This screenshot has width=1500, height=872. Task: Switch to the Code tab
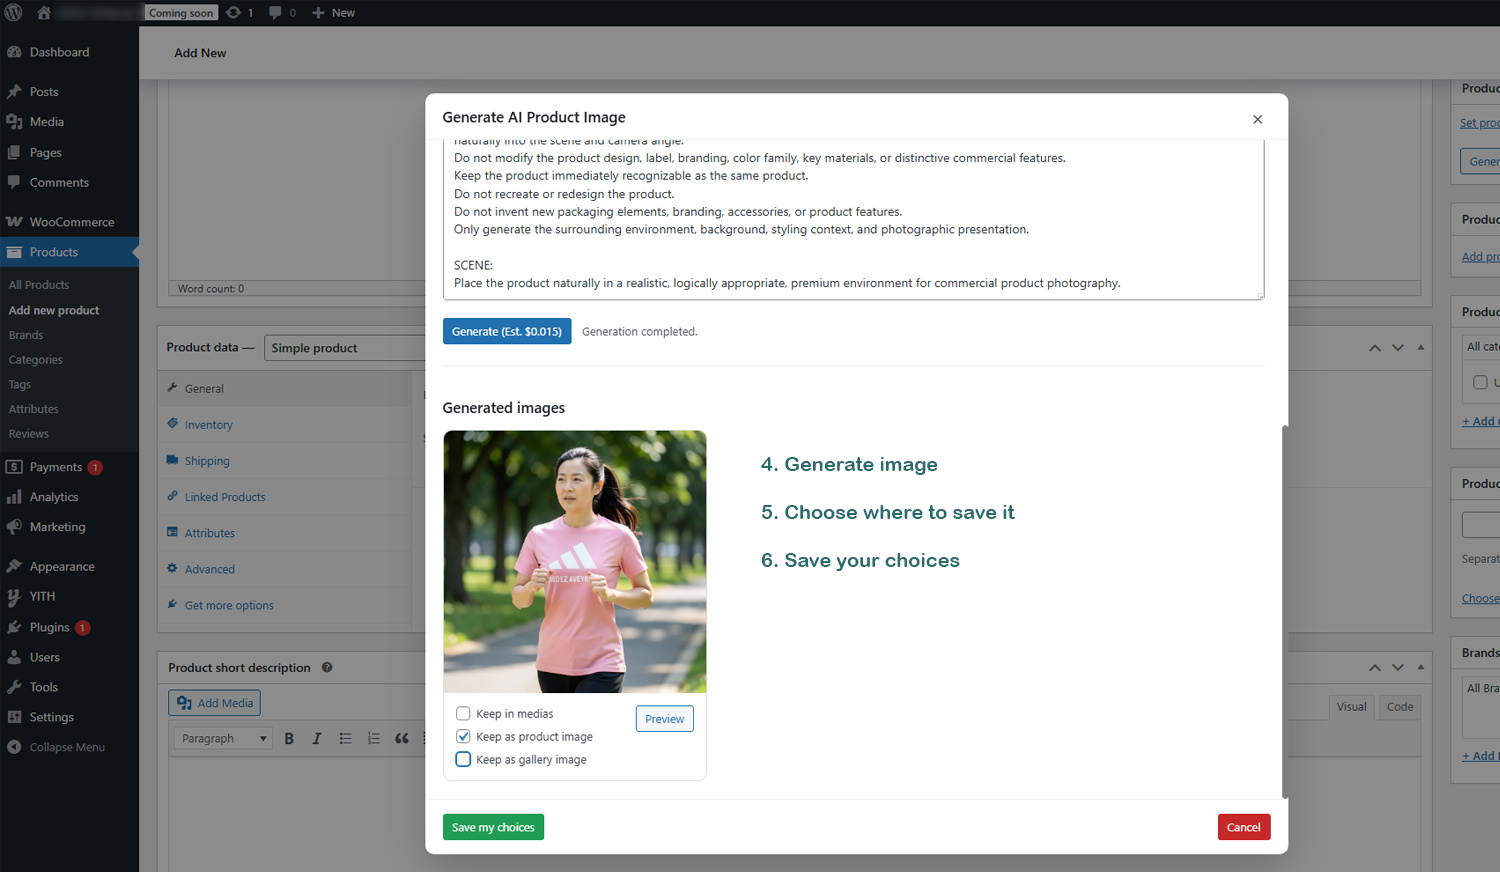point(1399,706)
